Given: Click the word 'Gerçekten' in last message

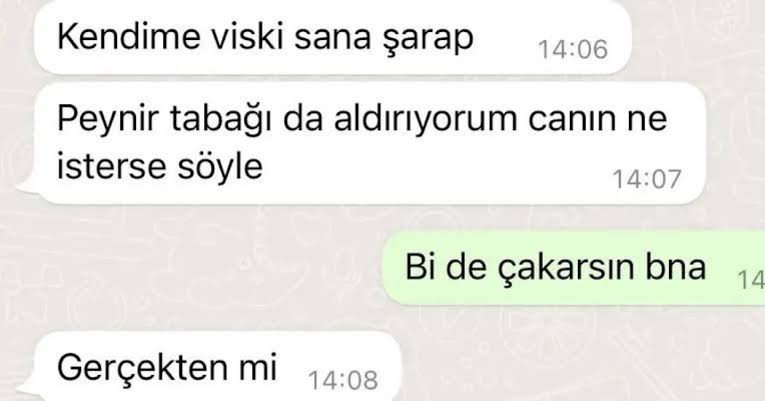Looking at the screenshot, I should click(x=143, y=368).
